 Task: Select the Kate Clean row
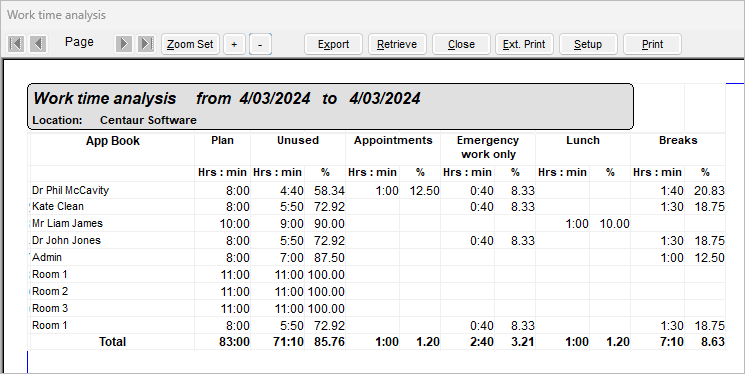[x=378, y=207]
